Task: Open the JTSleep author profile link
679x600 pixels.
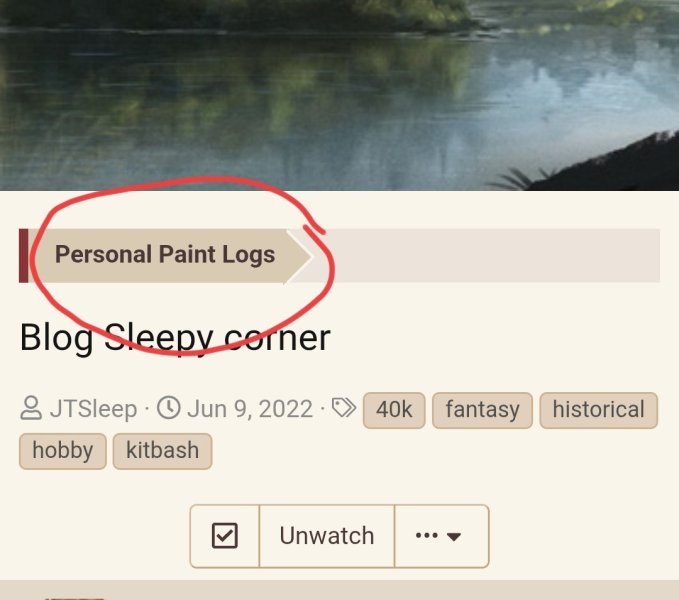Action: tap(94, 409)
